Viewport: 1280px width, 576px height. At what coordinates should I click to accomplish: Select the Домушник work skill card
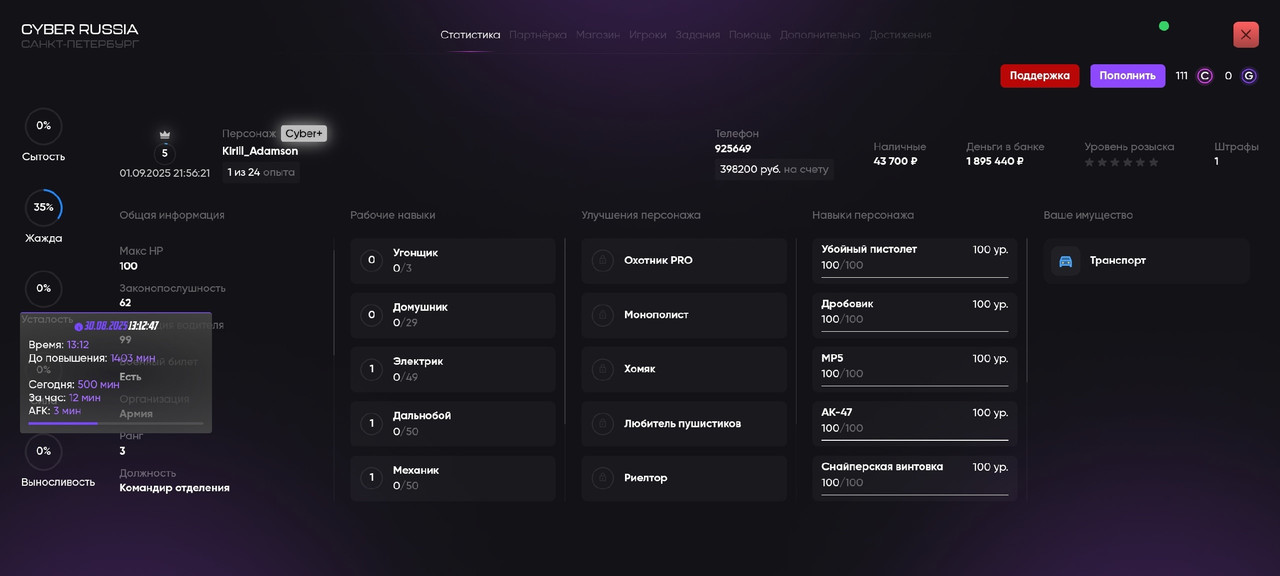453,315
